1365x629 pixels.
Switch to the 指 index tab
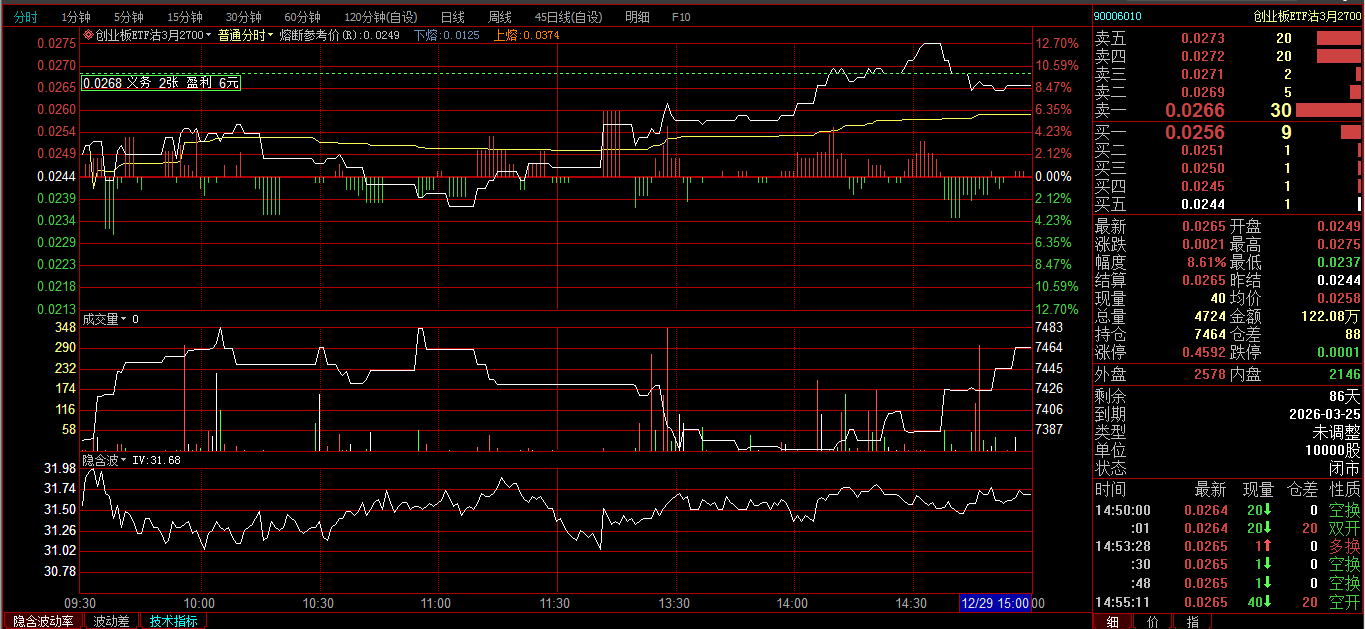(1192, 621)
